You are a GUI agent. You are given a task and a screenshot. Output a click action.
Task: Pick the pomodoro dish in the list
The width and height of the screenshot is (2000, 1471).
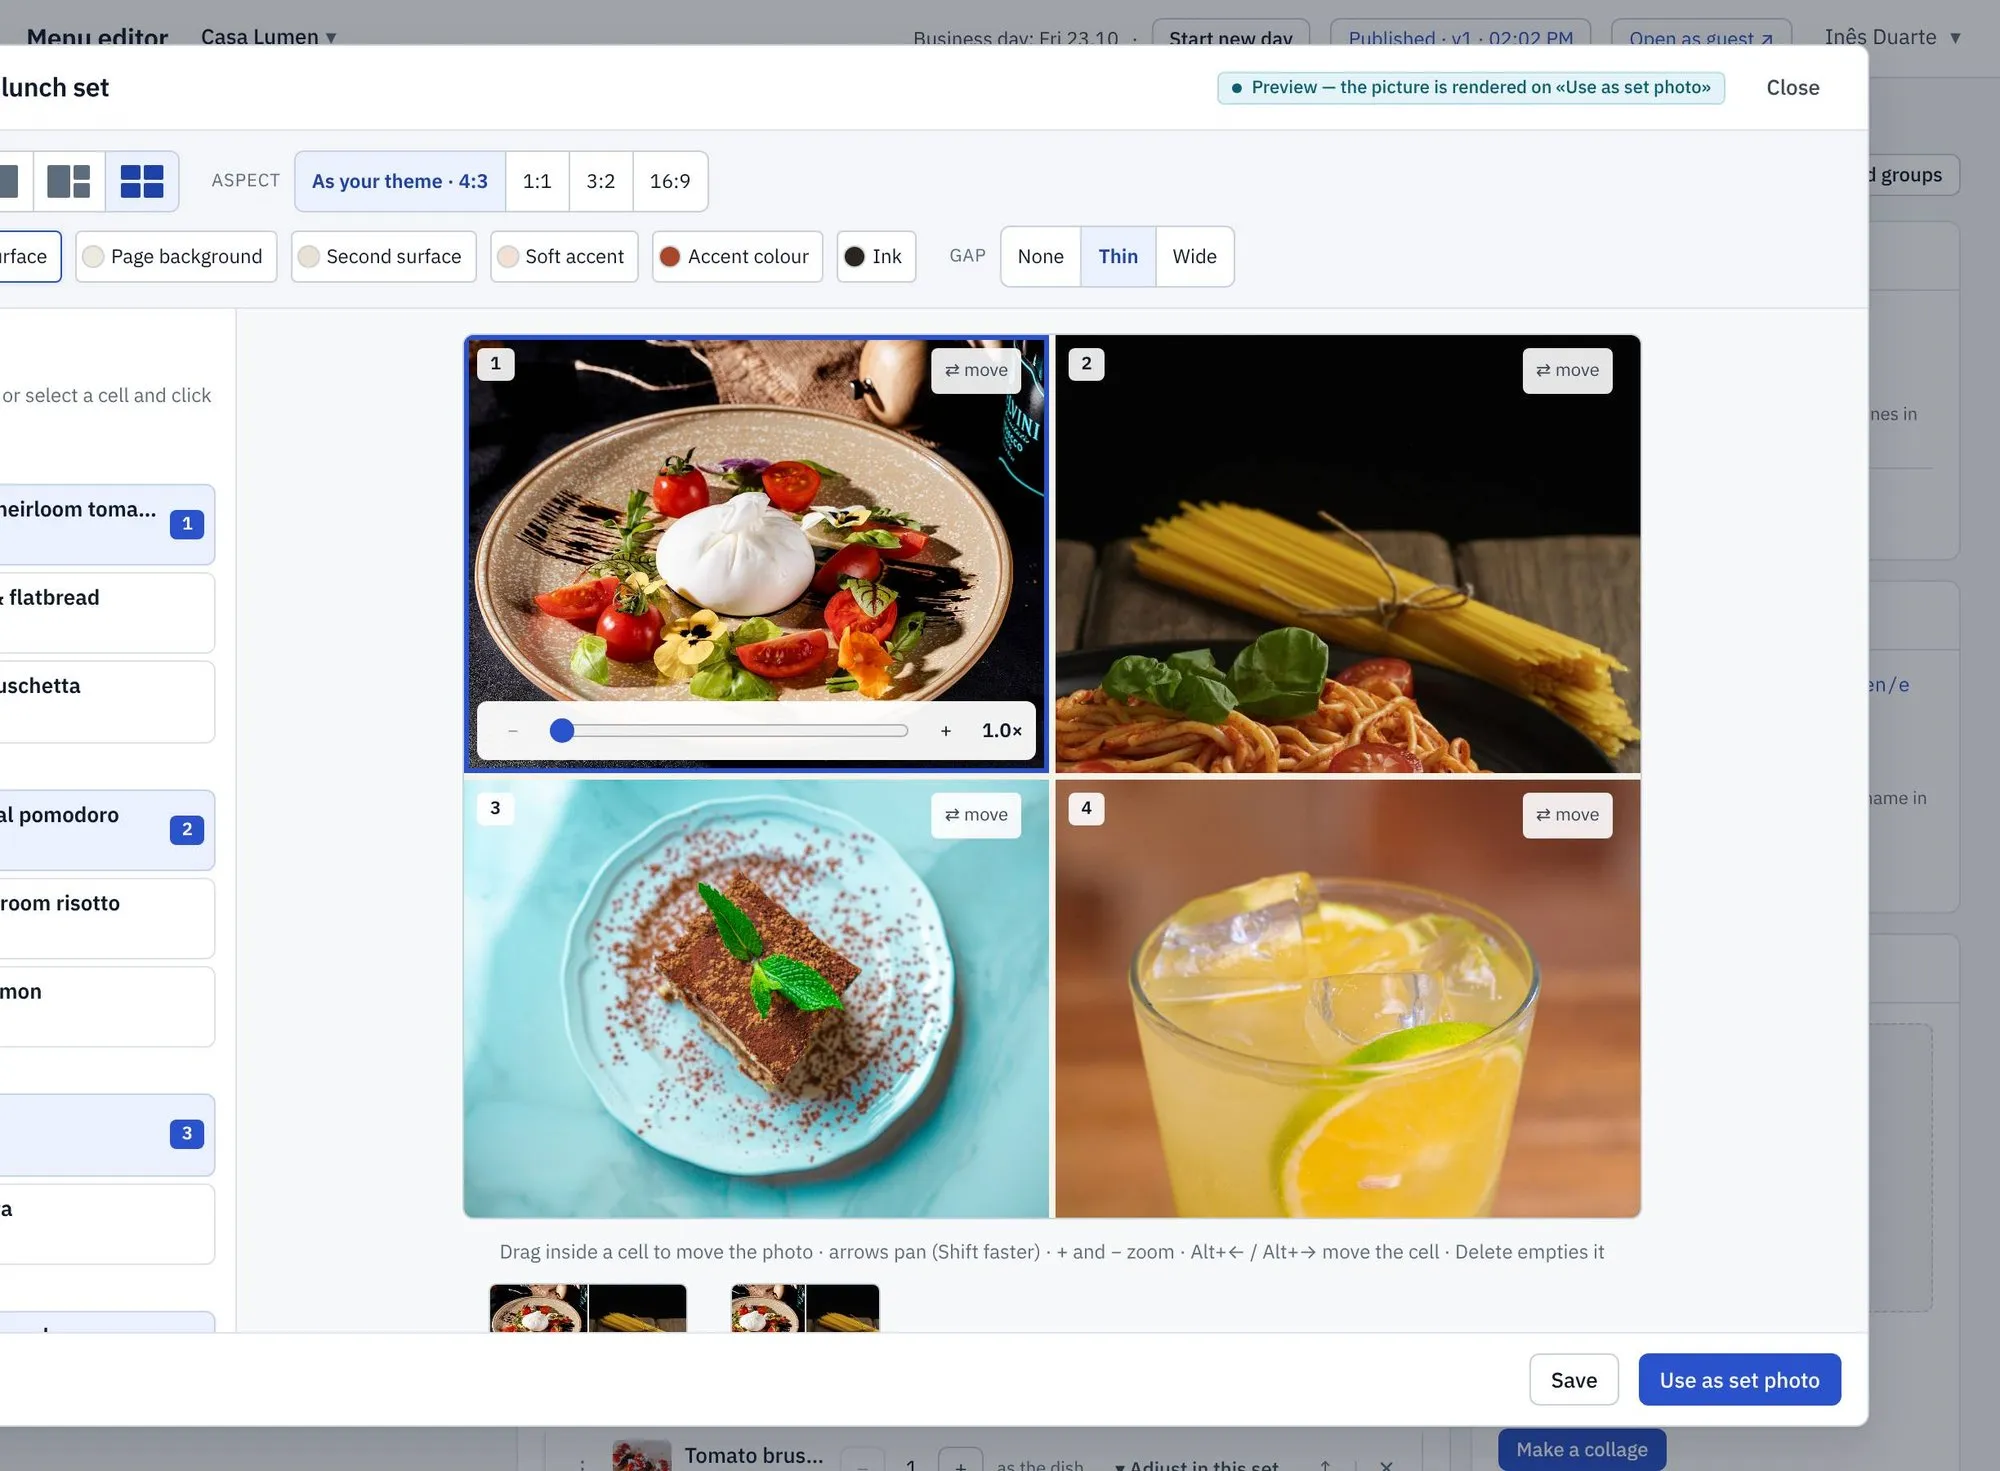click(107, 830)
